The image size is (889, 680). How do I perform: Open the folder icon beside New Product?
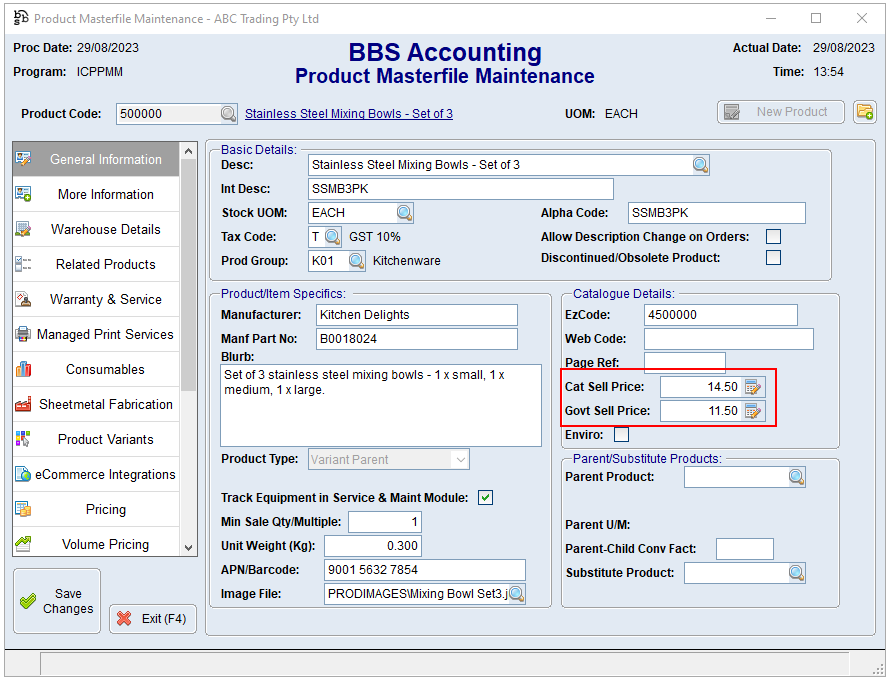coord(864,112)
